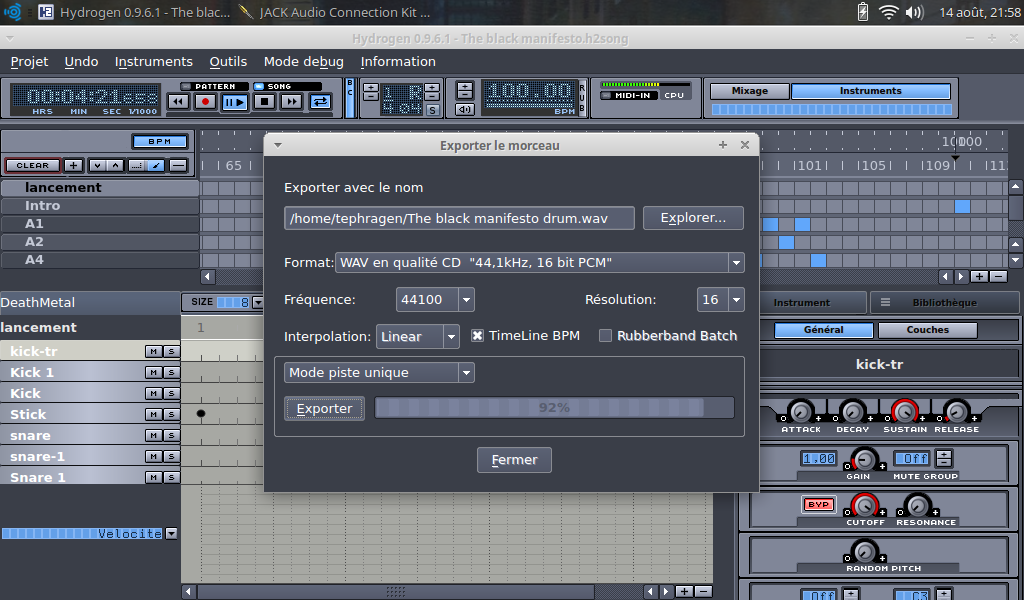
Task: Open the main window menu arrow at top-left
Action: pos(9,39)
